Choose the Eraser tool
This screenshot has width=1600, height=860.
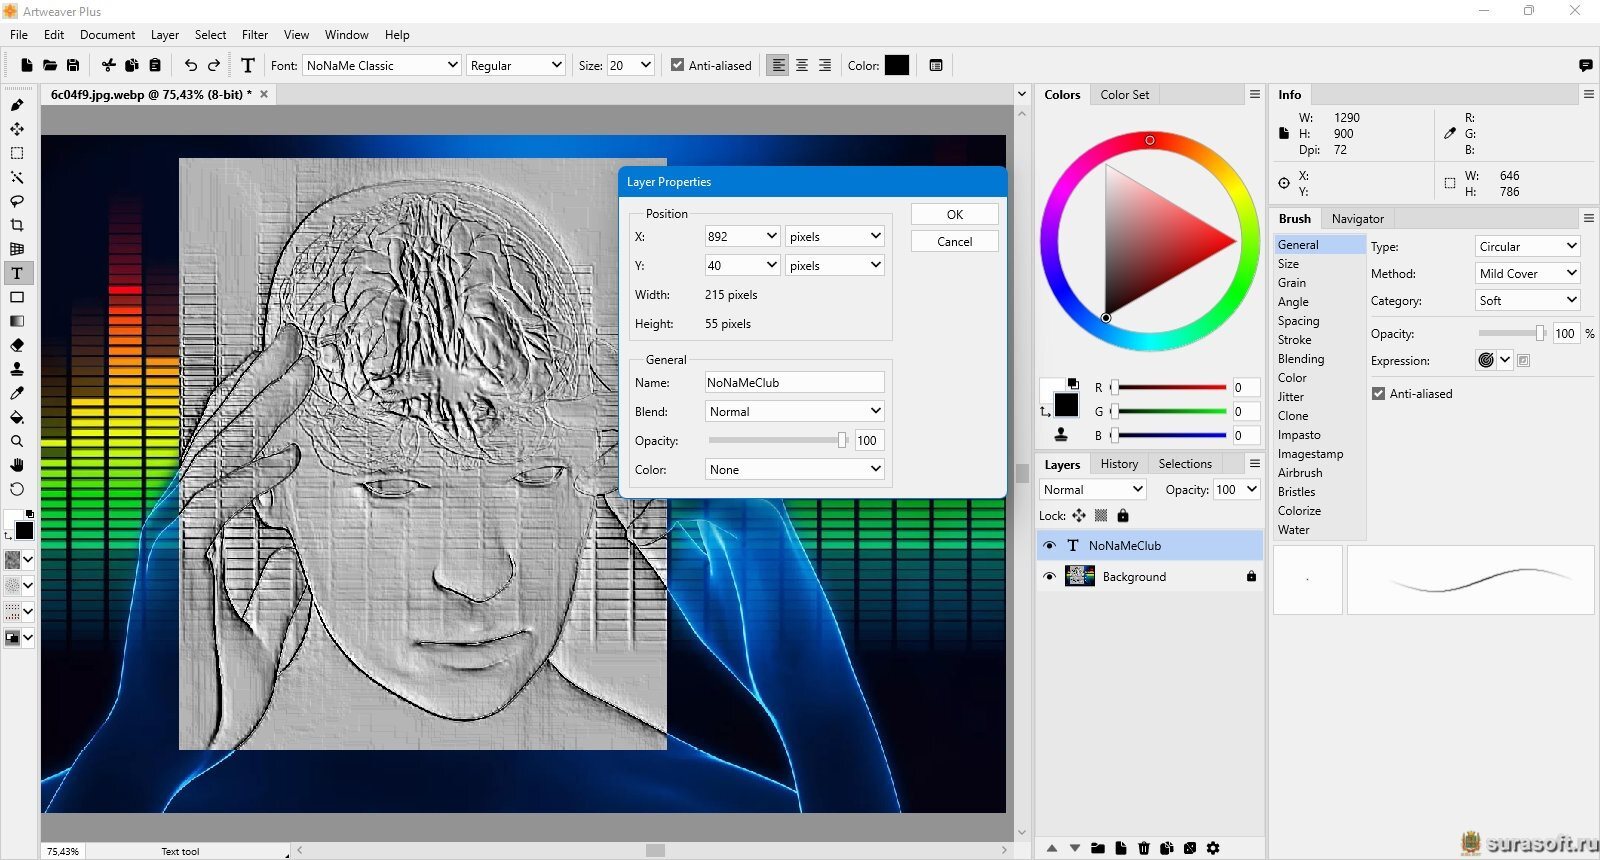[17, 345]
